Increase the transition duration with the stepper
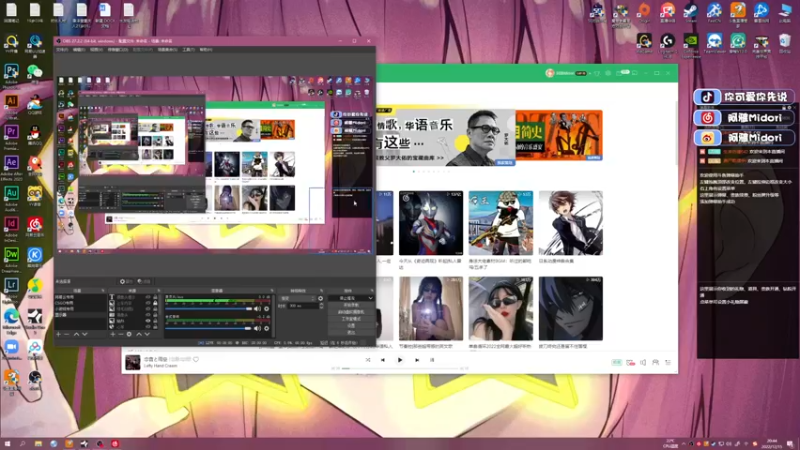800x450 pixels. [x=321, y=304]
